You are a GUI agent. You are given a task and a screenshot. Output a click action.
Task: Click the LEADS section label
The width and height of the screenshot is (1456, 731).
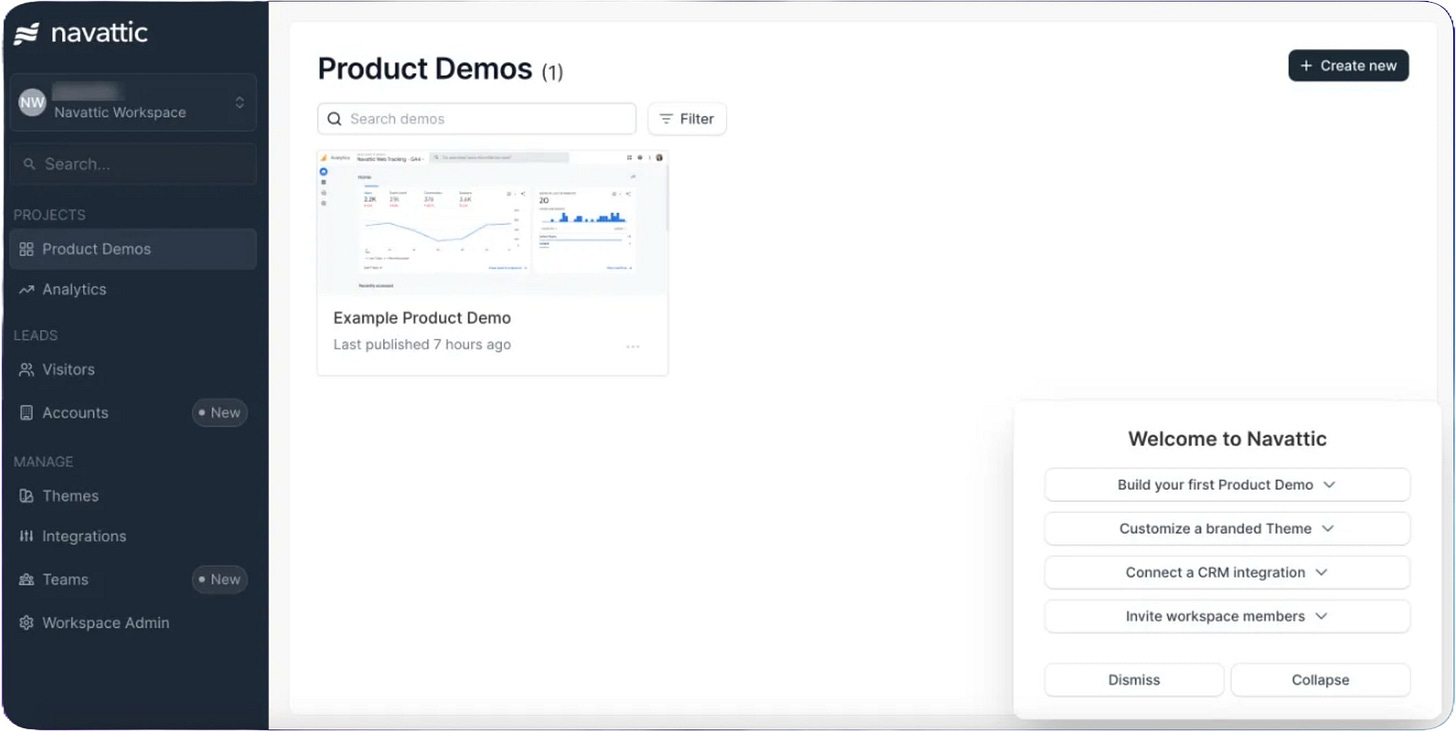36,335
